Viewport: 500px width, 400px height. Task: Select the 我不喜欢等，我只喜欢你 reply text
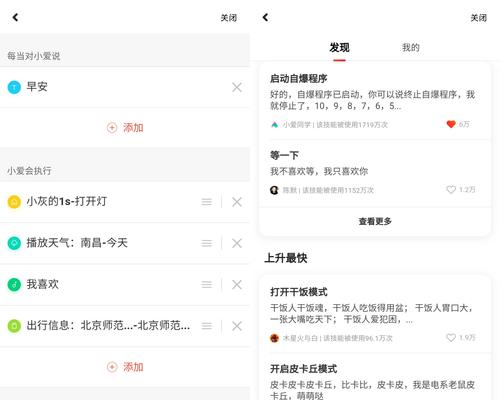coord(319,171)
